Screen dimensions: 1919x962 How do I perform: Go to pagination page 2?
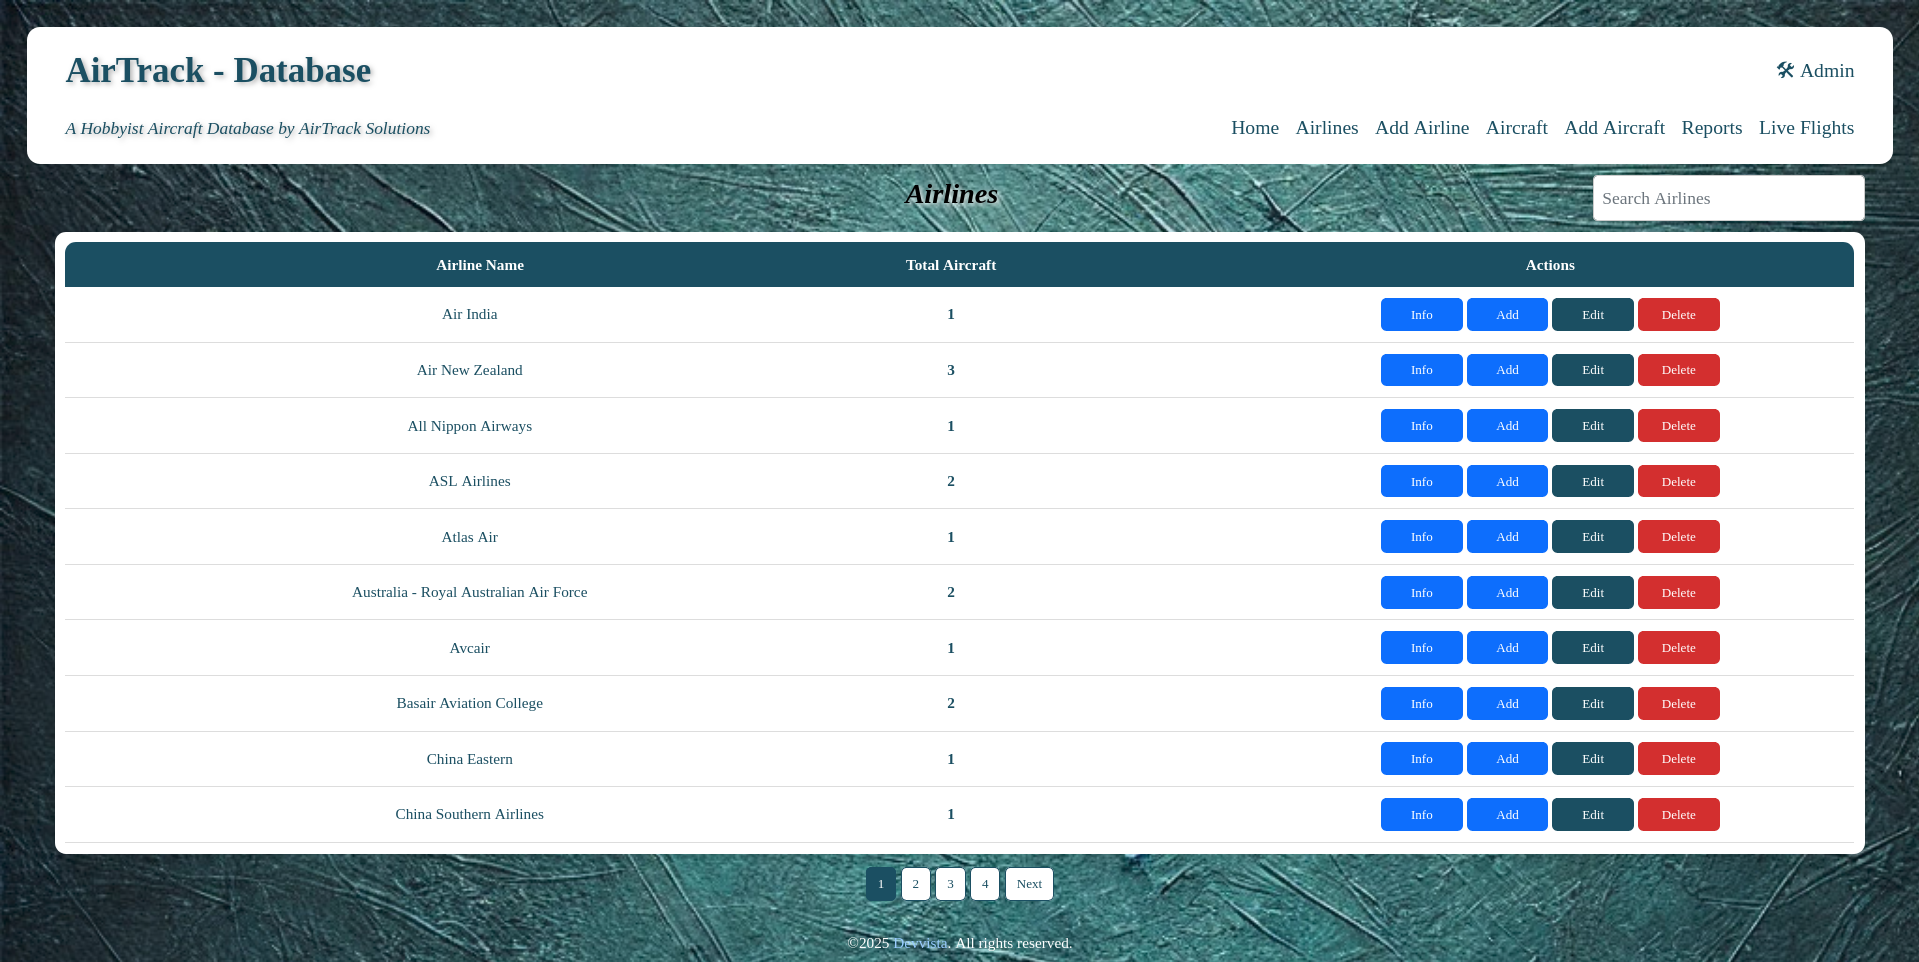[915, 884]
